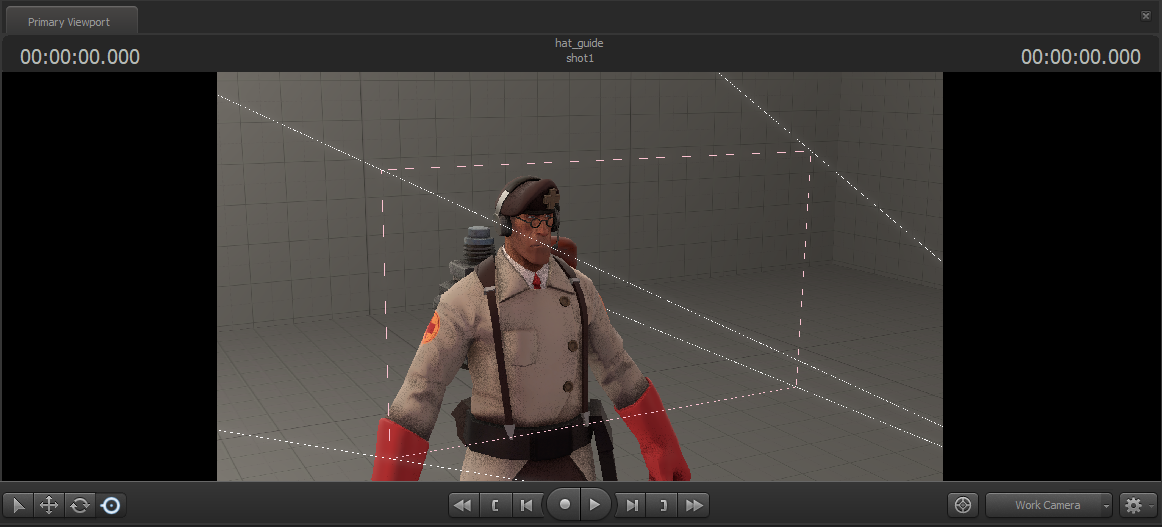Click the hat_guide session name

click(x=579, y=43)
